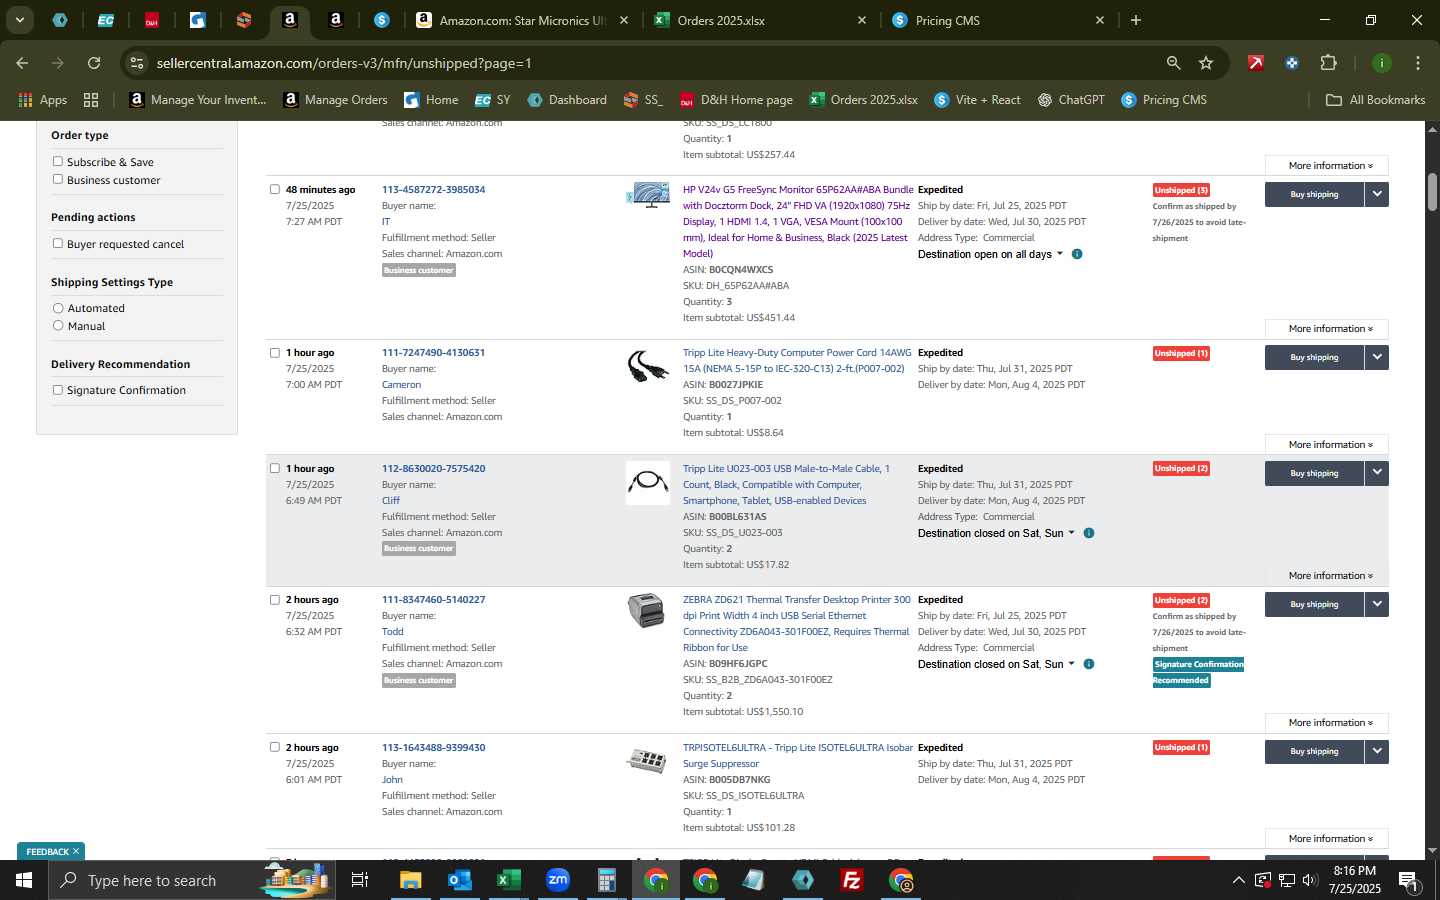Open the D&H Home page bookmark
Screen dimensions: 1440x900
coord(736,100)
